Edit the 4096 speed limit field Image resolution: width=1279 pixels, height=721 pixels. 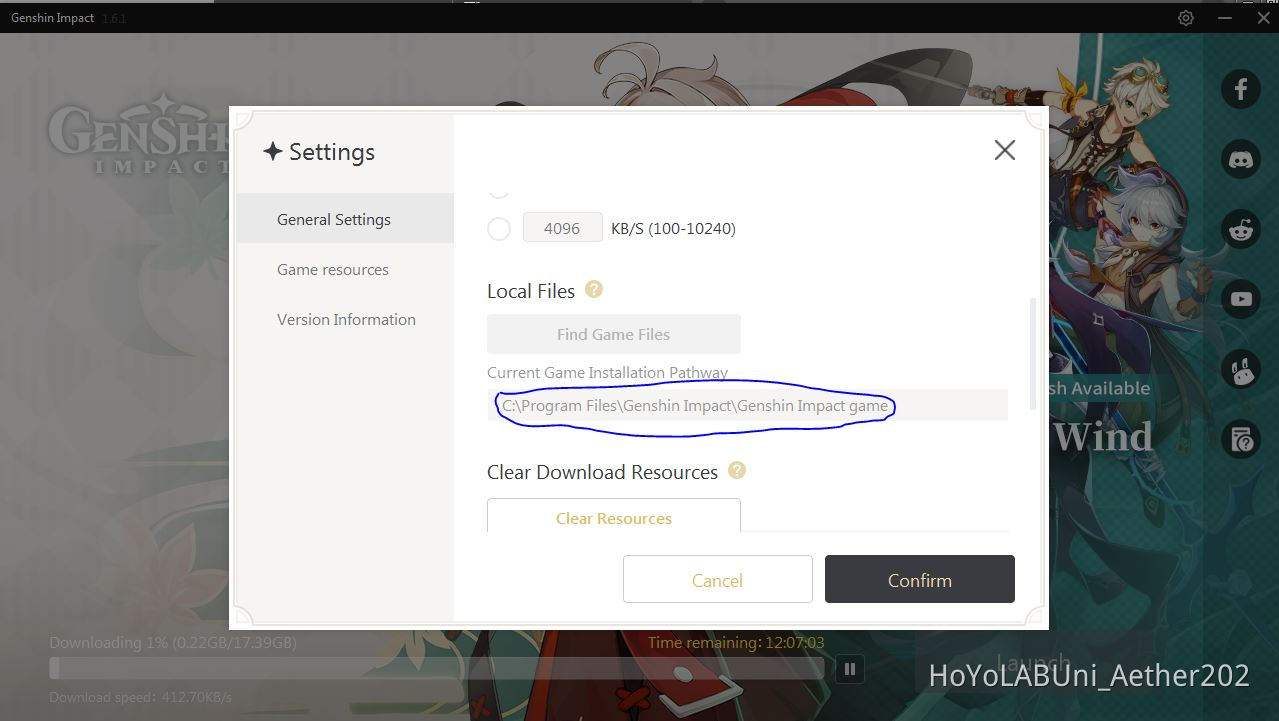tap(562, 228)
